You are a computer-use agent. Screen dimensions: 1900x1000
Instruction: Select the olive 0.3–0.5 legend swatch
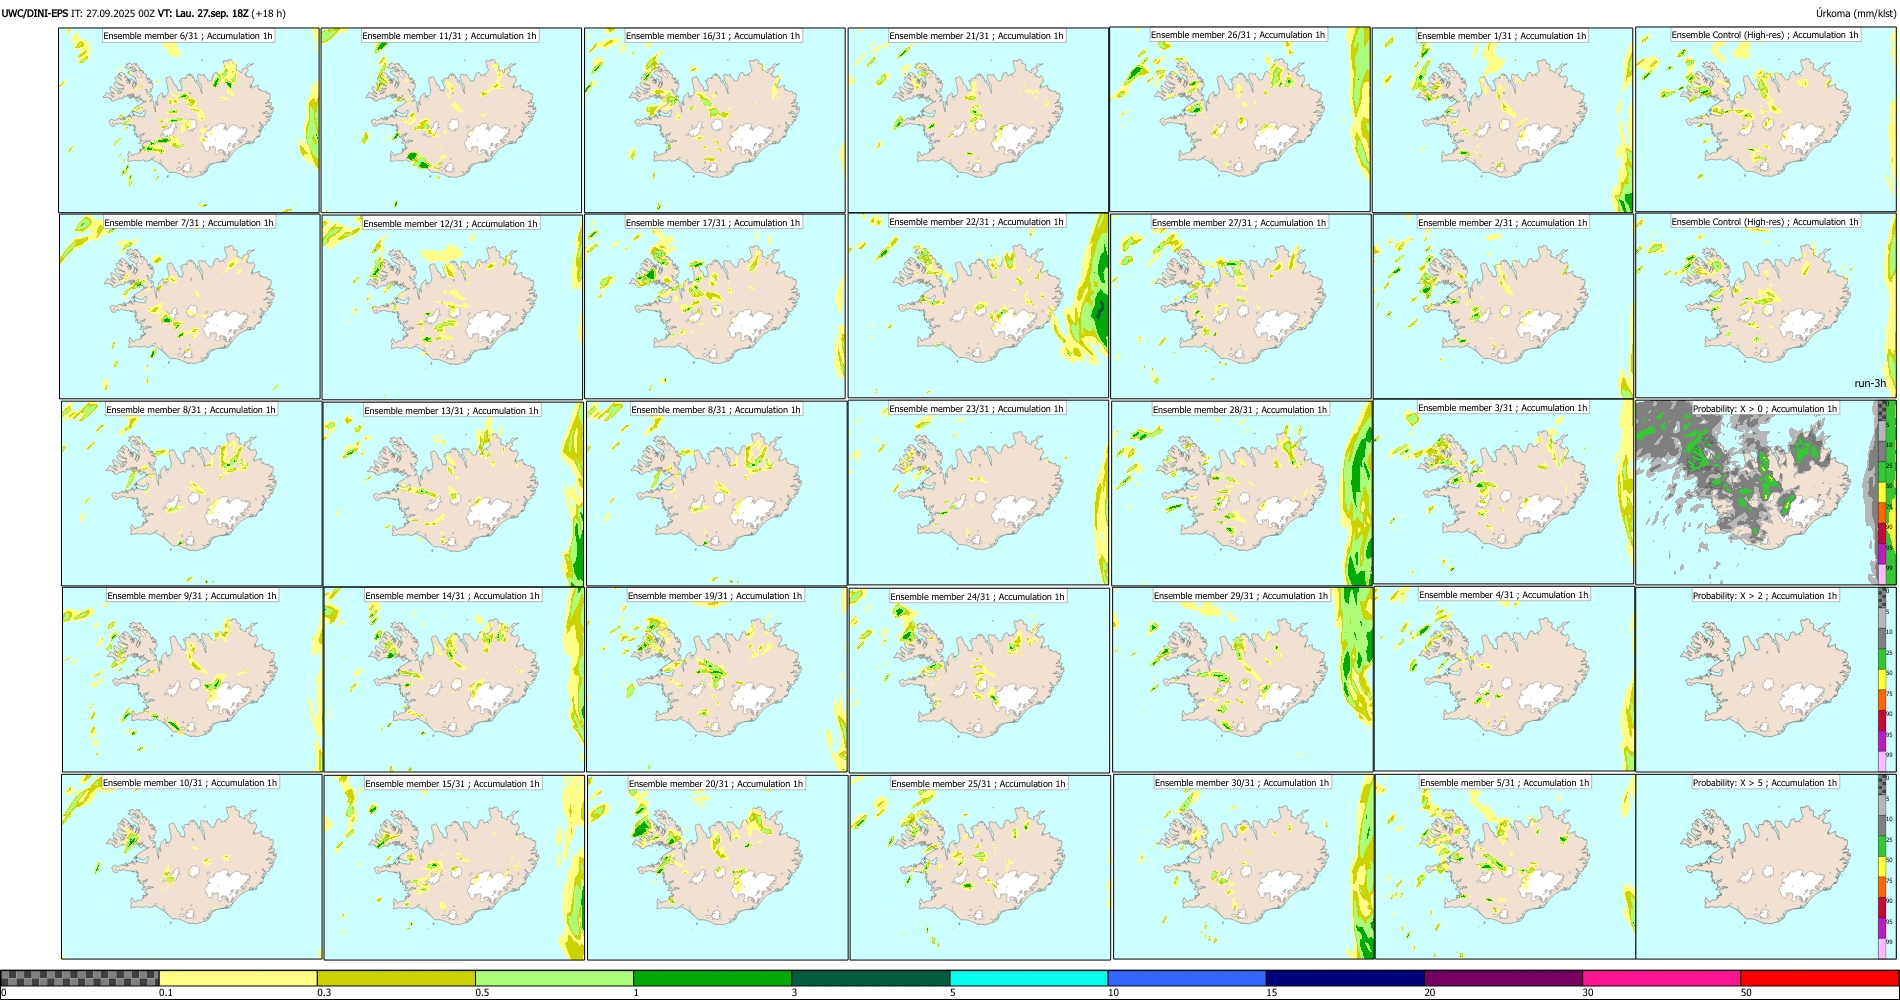[396, 978]
